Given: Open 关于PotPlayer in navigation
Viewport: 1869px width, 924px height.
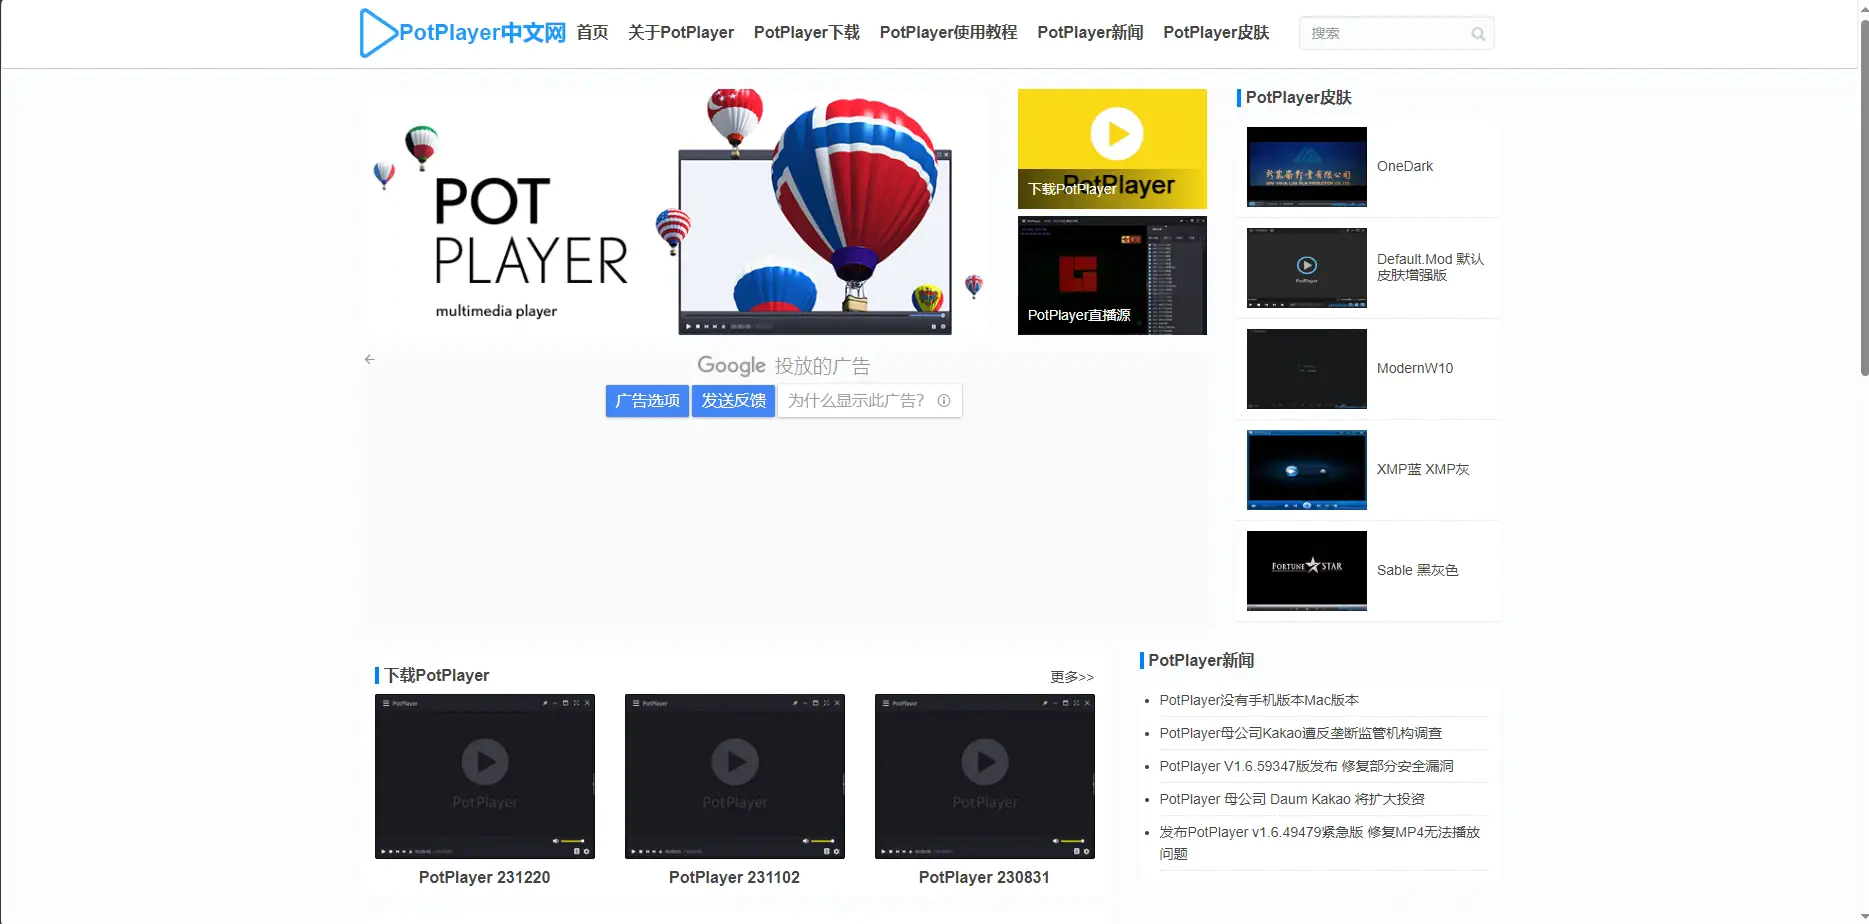Looking at the screenshot, I should pyautogui.click(x=681, y=33).
